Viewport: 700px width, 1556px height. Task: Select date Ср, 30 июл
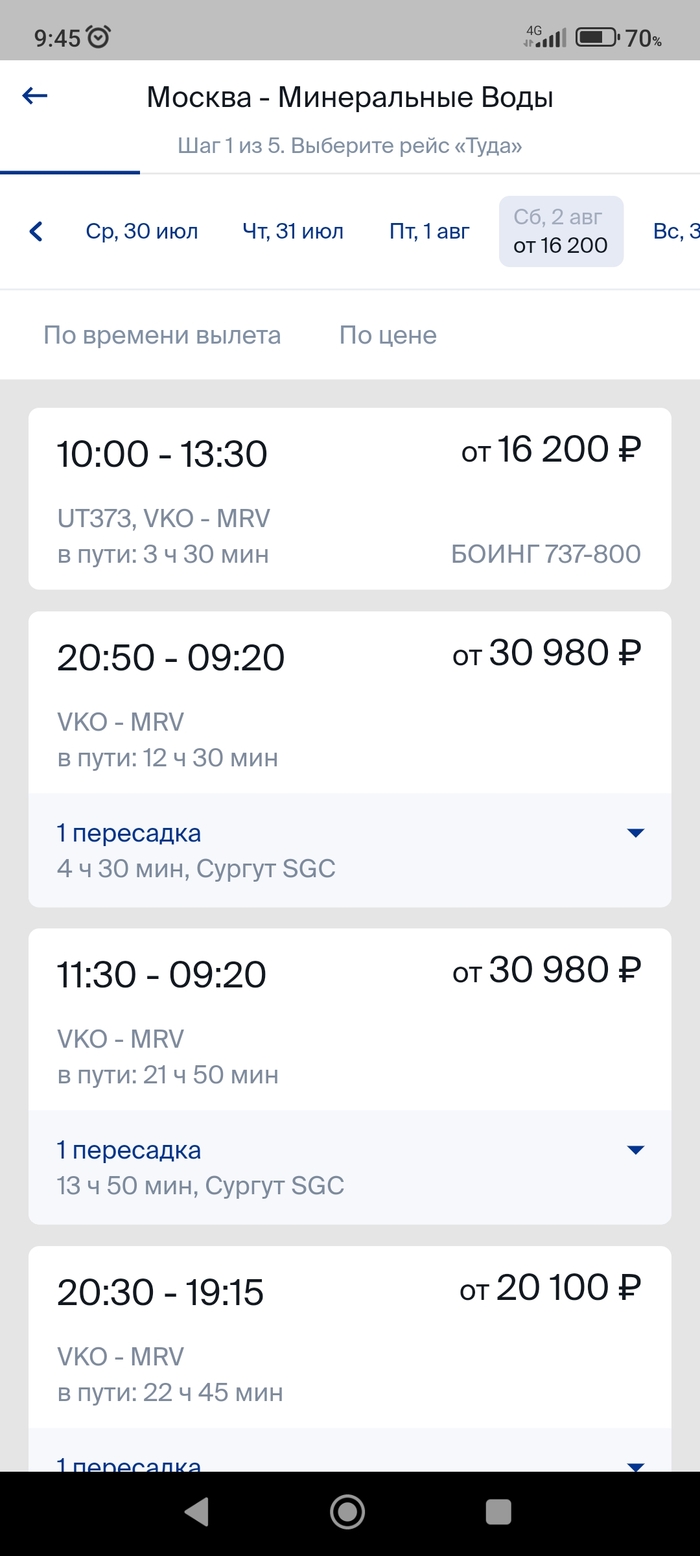142,232
